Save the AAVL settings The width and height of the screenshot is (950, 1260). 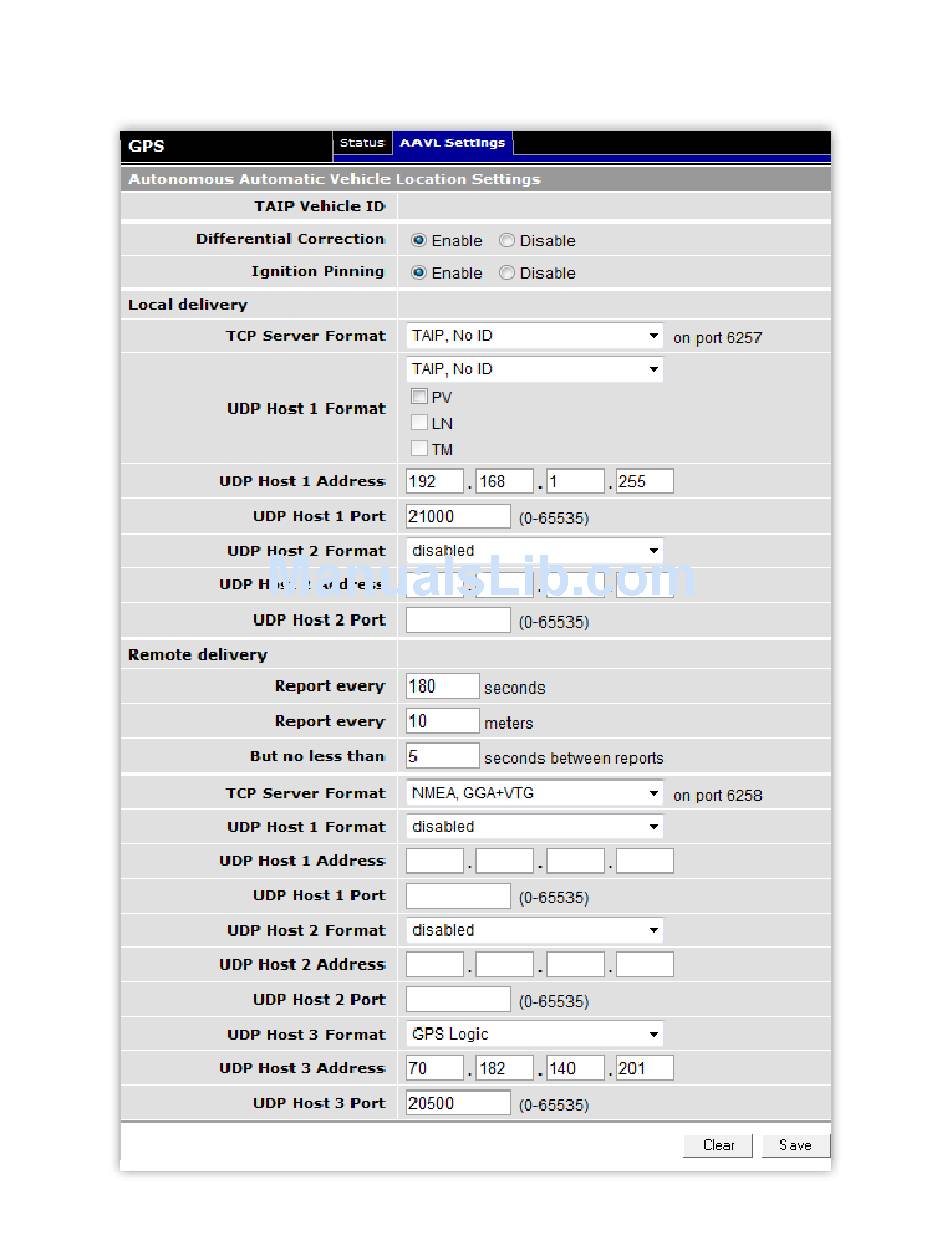coord(795,1145)
